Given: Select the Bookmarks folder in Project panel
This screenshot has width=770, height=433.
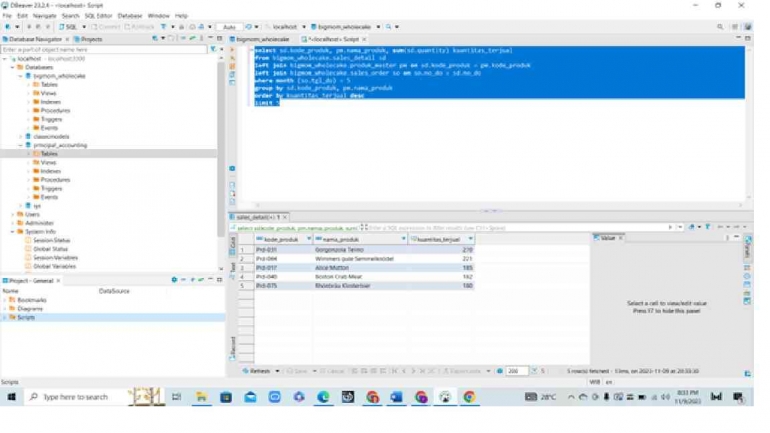Looking at the screenshot, I should (31, 300).
